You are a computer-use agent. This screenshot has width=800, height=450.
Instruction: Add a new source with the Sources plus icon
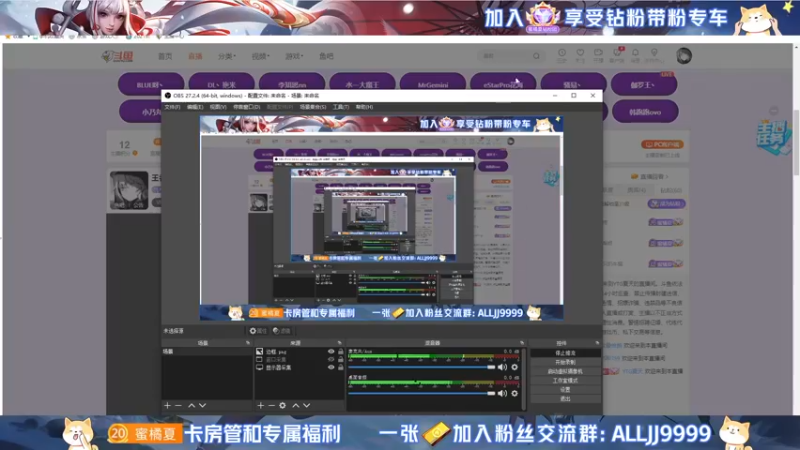click(261, 405)
